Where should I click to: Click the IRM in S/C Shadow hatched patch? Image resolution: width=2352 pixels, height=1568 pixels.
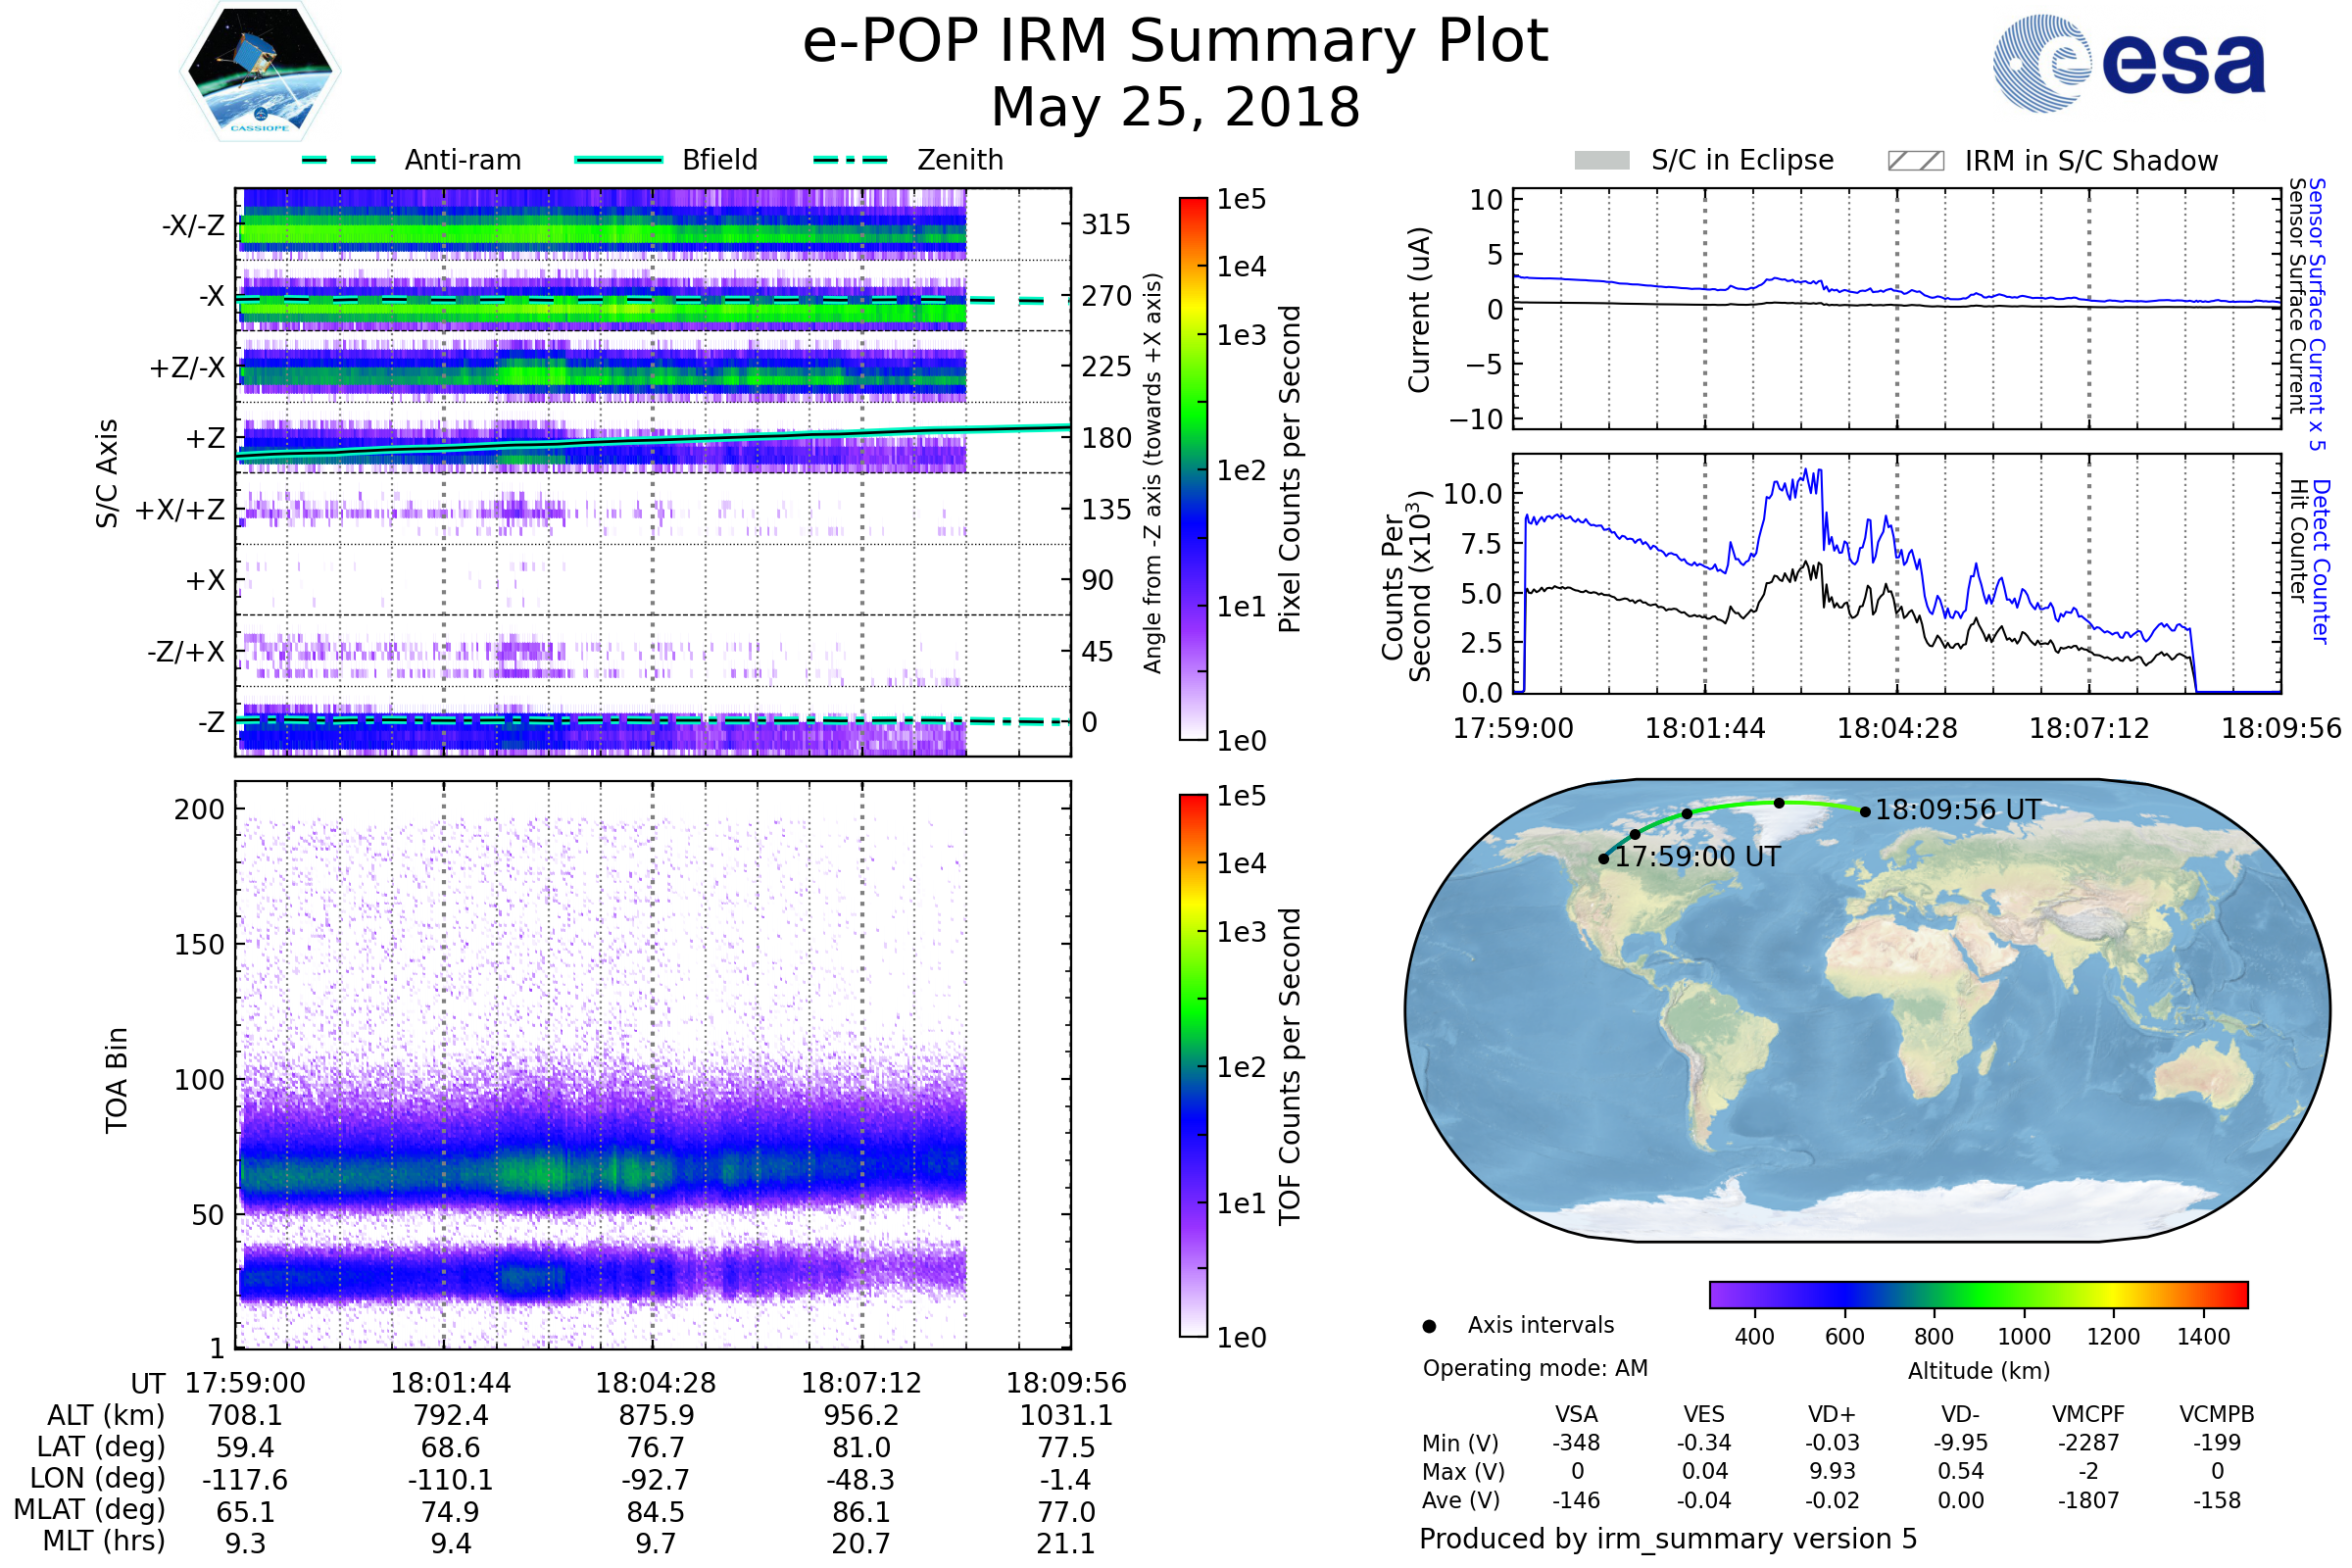[x=1915, y=161]
